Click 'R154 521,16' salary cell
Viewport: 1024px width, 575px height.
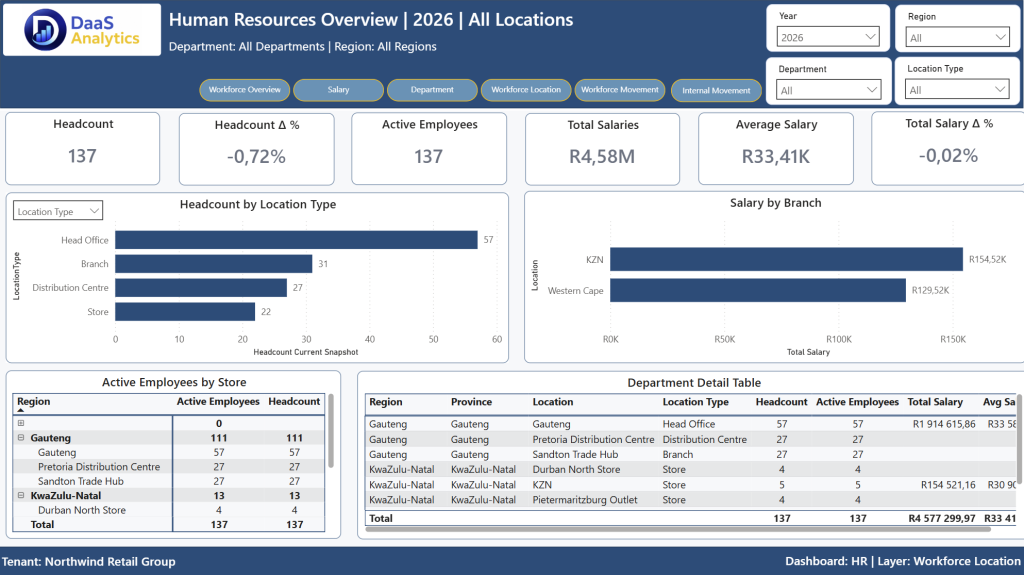(948, 485)
